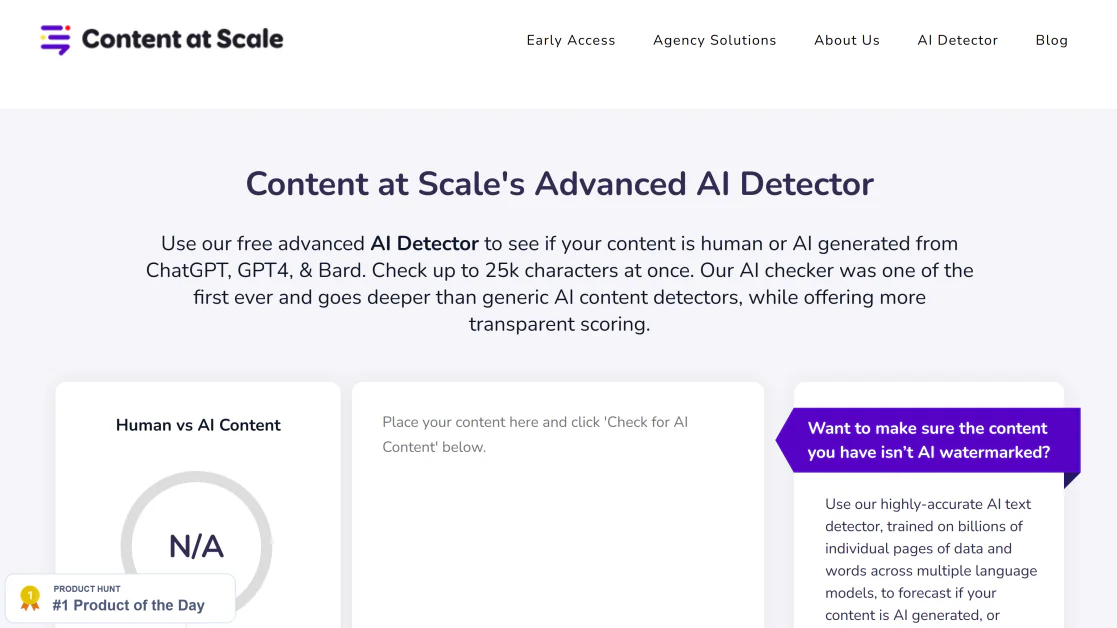1117x628 pixels.
Task: Click the banner's folded ribbon corner
Action: (x=1072, y=480)
